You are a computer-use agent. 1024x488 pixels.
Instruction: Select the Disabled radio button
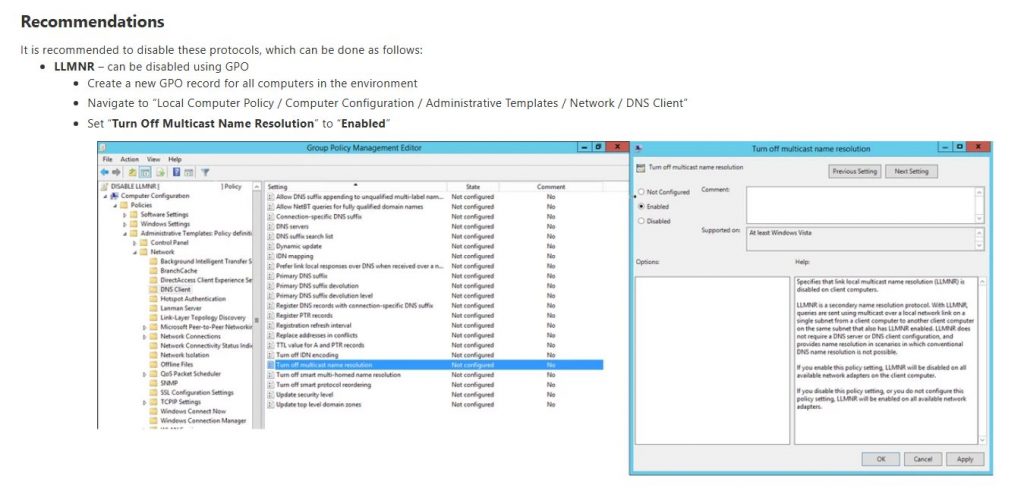(641, 221)
